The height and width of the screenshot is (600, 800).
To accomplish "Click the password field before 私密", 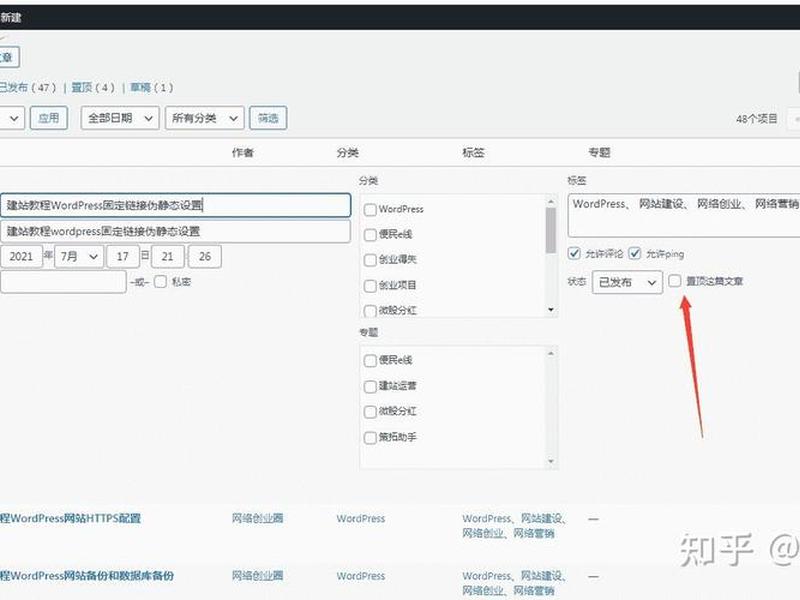I will [63, 282].
